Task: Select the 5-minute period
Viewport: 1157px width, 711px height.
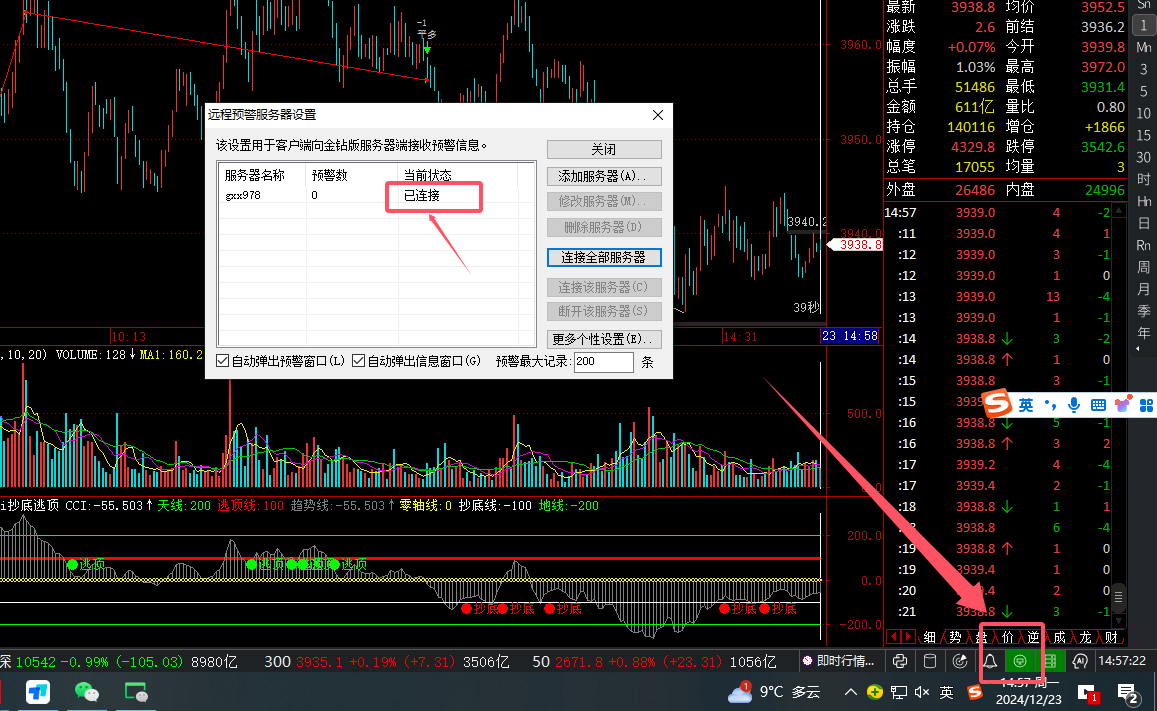Action: point(1144,91)
